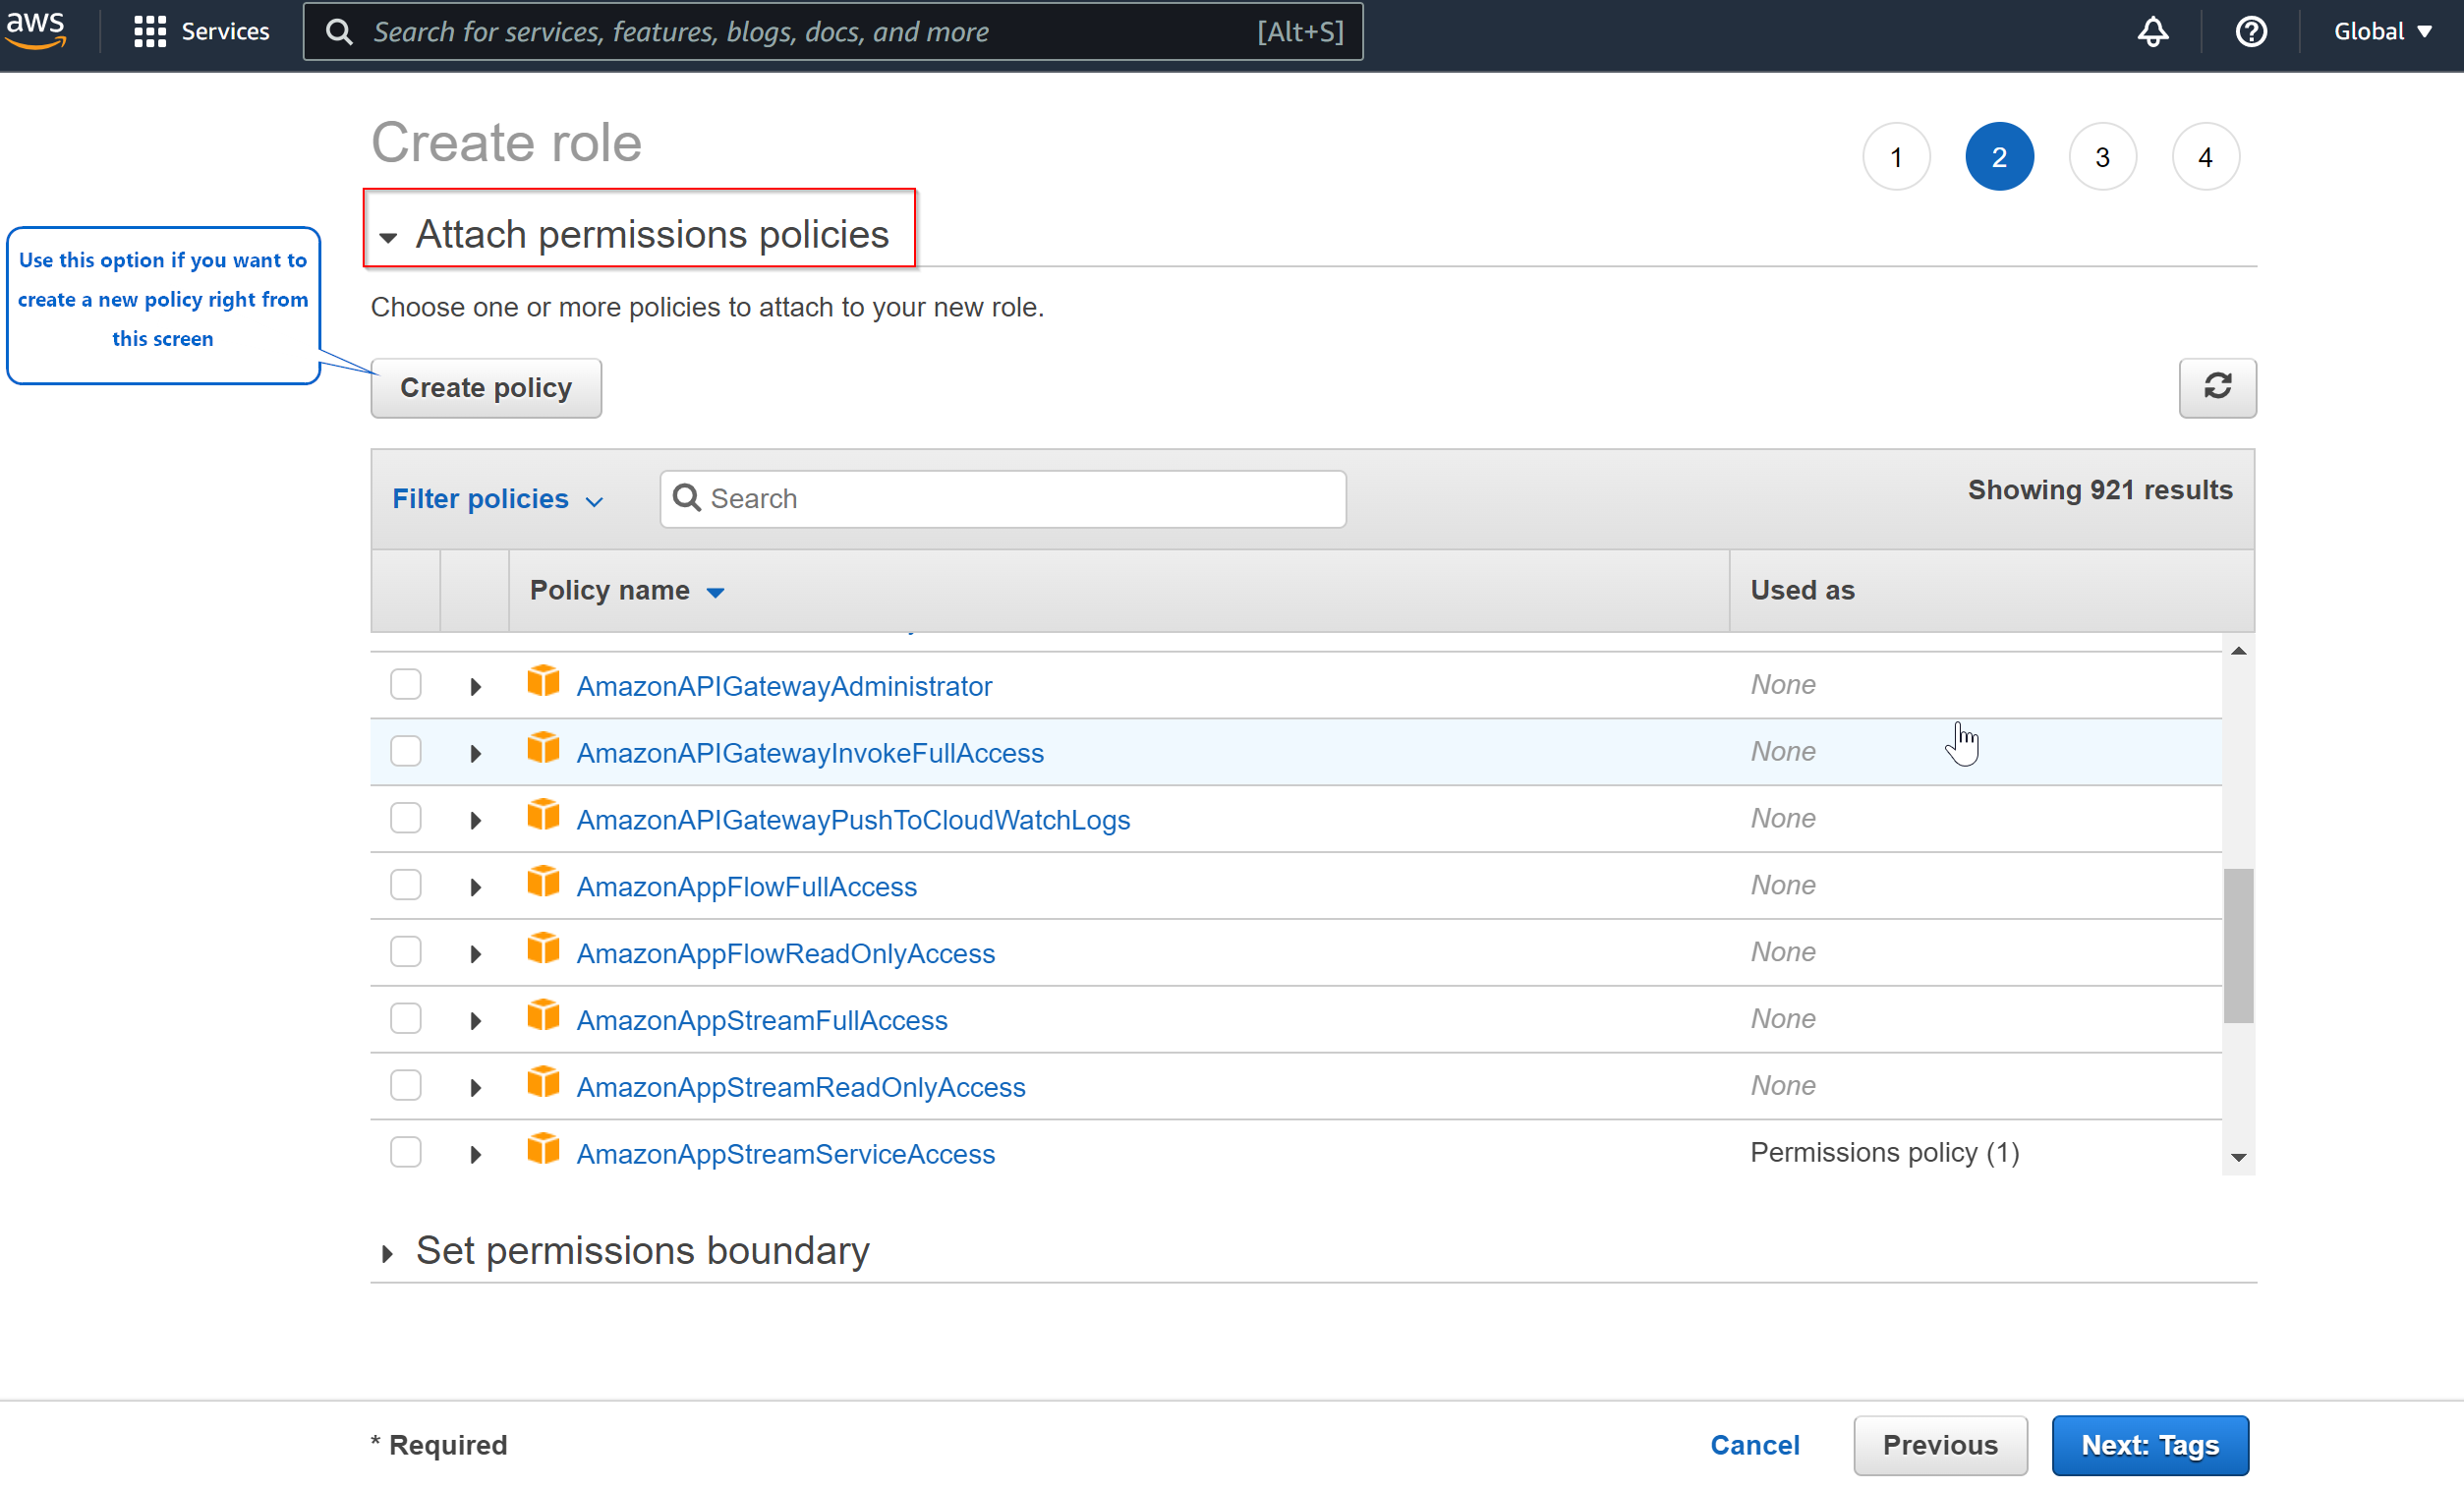Viewport: 2464px width, 1489px height.
Task: Check the AmazonAPIGatewayPushToCloudWatchLogs checkbox
Action: click(405, 818)
